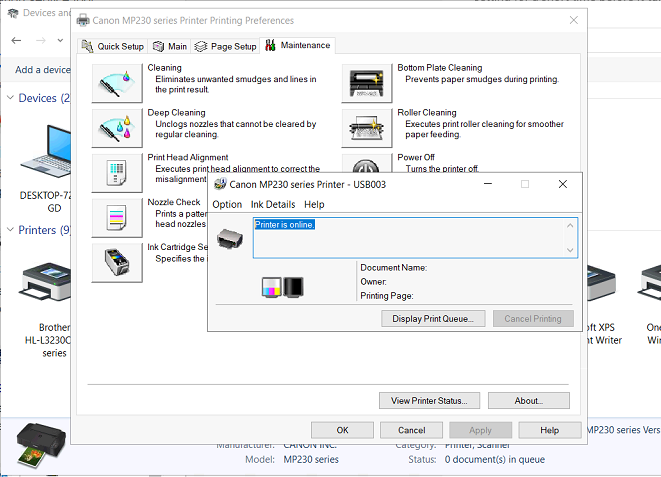Image resolution: width=661 pixels, height=477 pixels.
Task: Click the Nozzle Check icon button
Action: (x=117, y=217)
